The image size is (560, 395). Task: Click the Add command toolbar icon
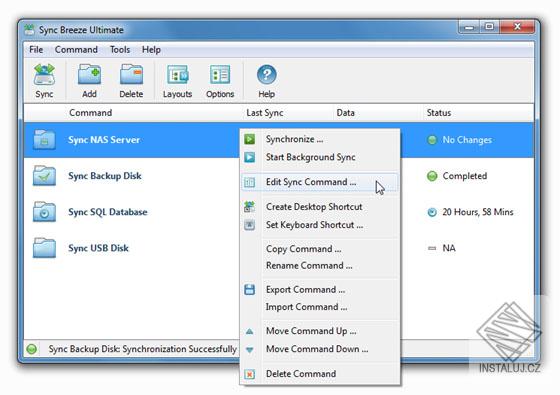click(x=89, y=74)
